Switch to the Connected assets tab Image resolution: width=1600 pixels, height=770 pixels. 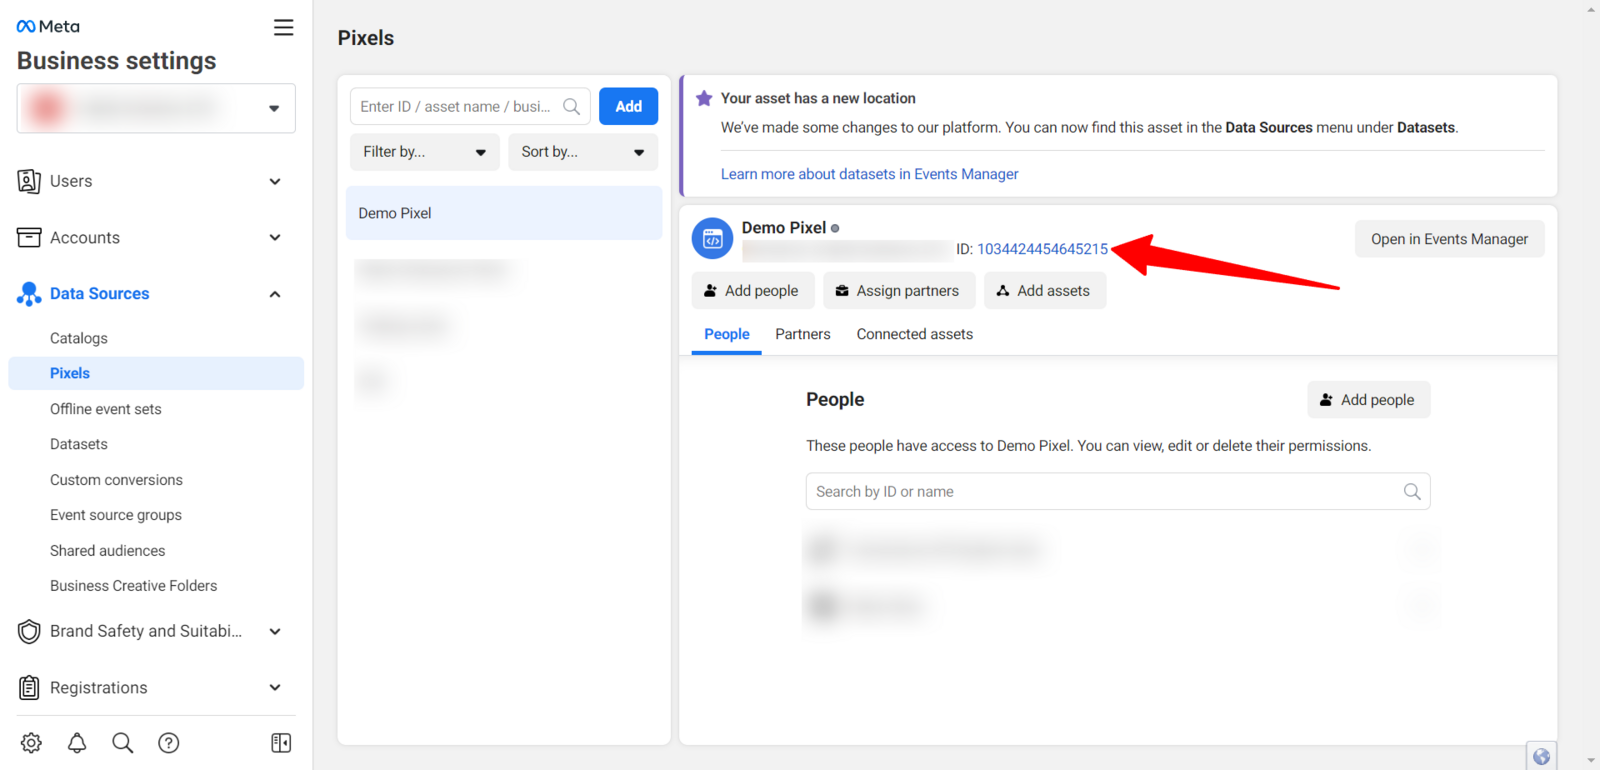(x=914, y=334)
